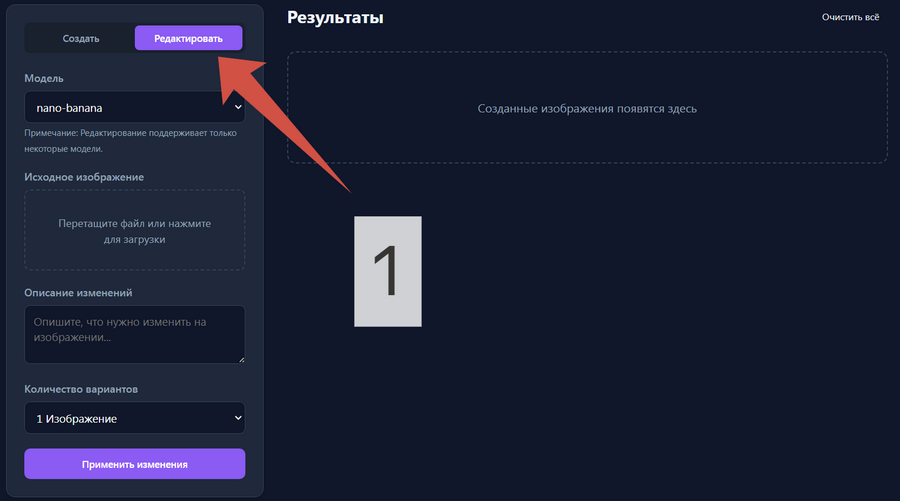Viewport: 900px width, 501px height.
Task: Click the empty results placeholder area
Action: click(587, 108)
